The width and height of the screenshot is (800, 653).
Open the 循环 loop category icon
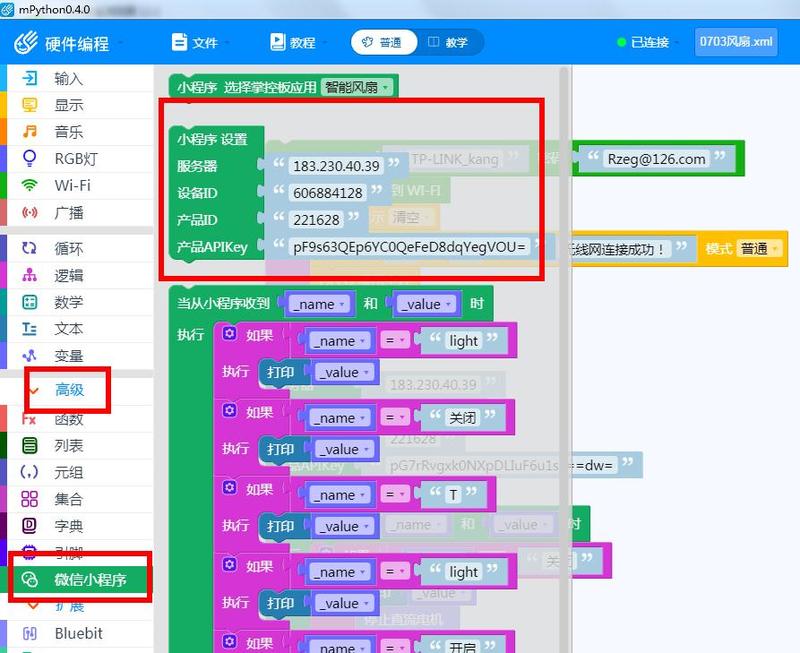tap(30, 249)
